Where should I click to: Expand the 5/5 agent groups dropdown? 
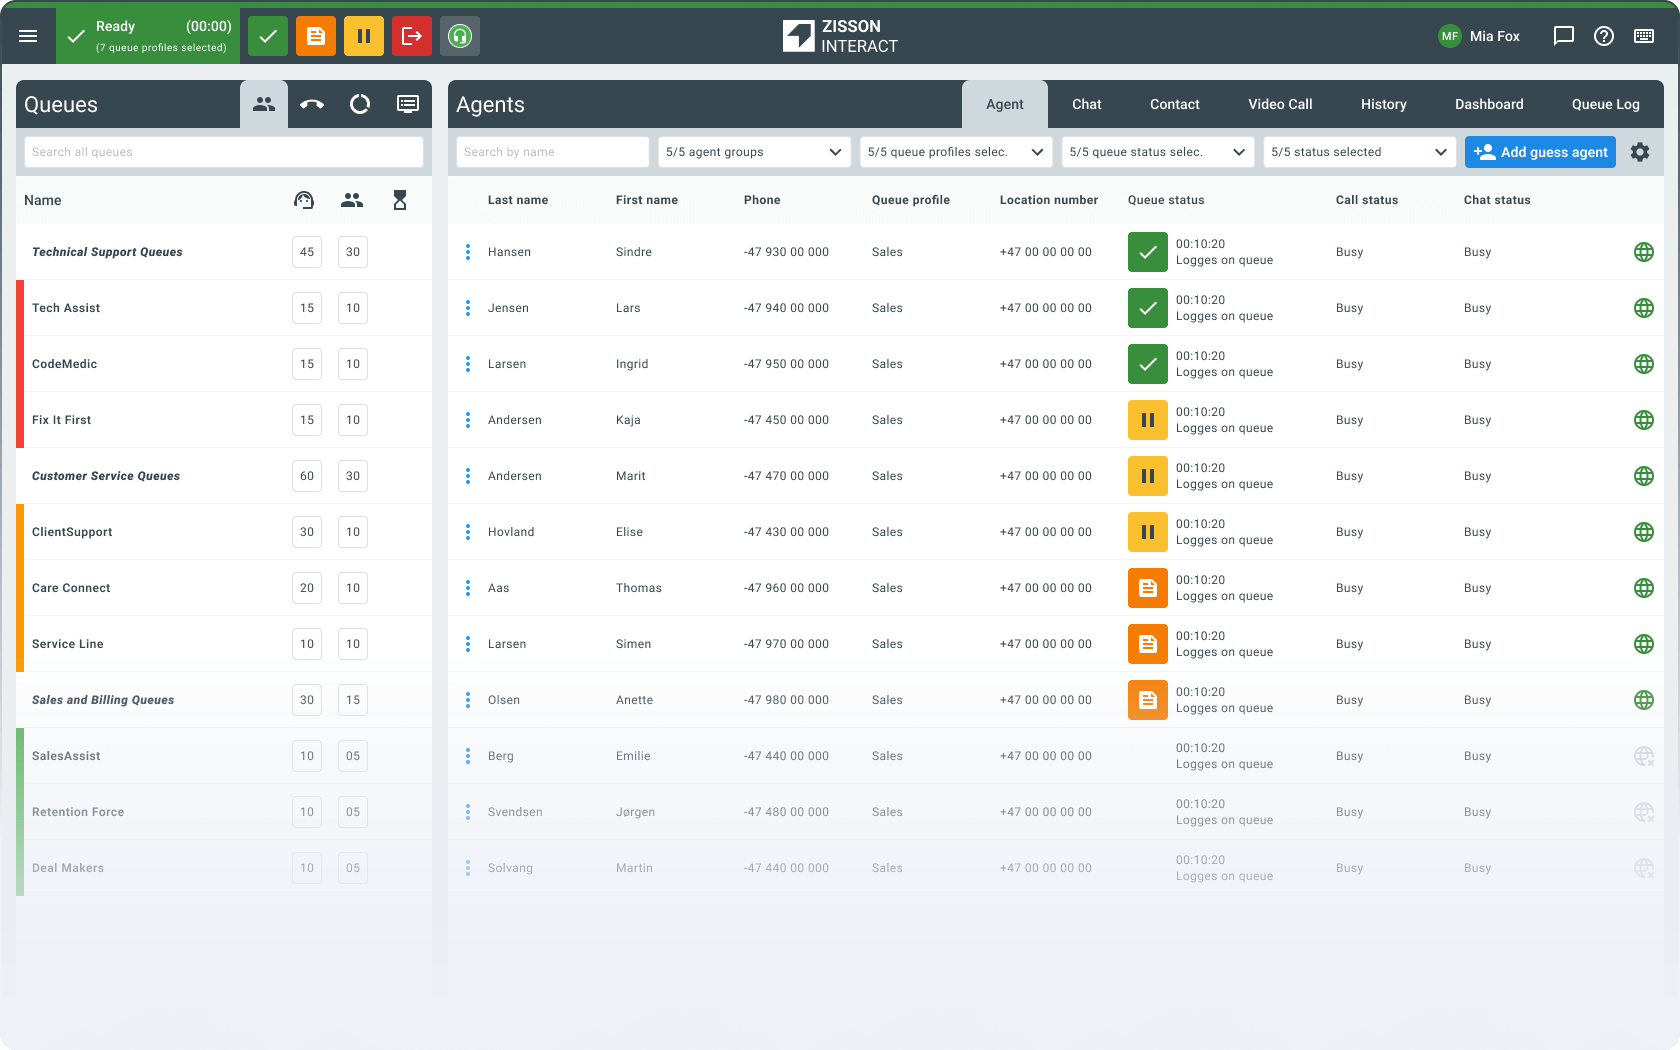[x=754, y=152]
